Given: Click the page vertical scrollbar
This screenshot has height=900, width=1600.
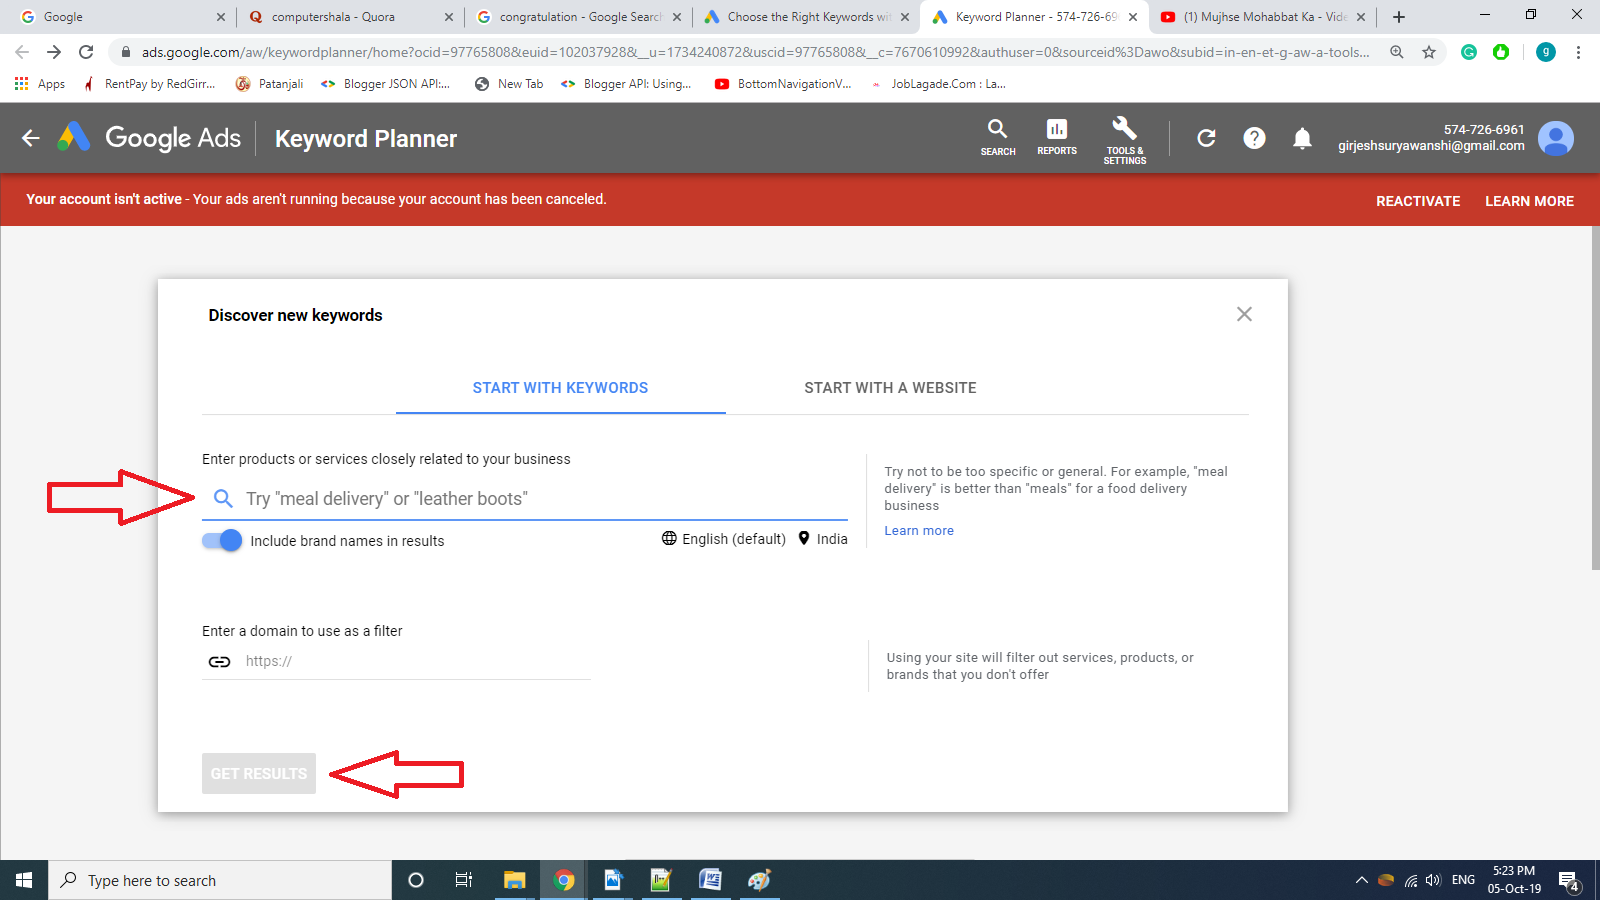Looking at the screenshot, I should click(1595, 400).
